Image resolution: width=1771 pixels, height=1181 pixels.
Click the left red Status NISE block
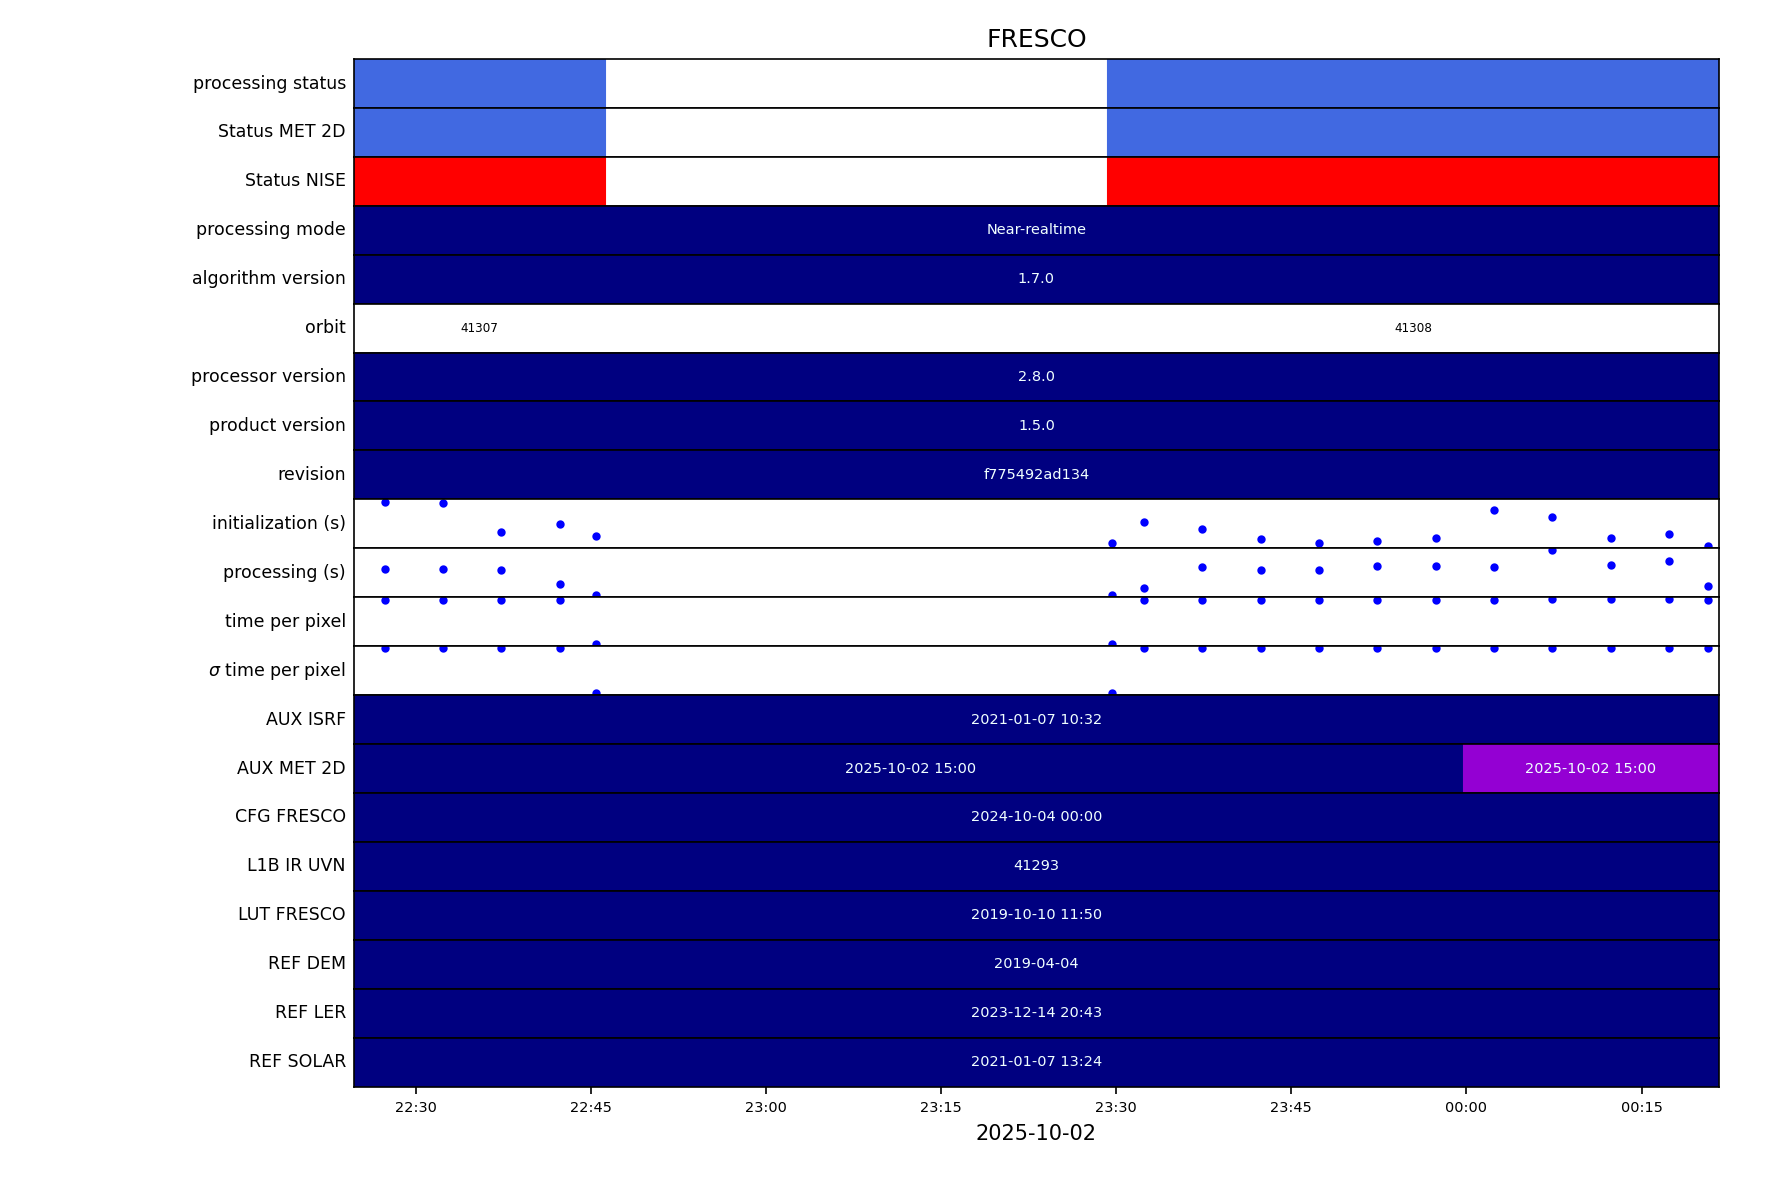pos(480,181)
